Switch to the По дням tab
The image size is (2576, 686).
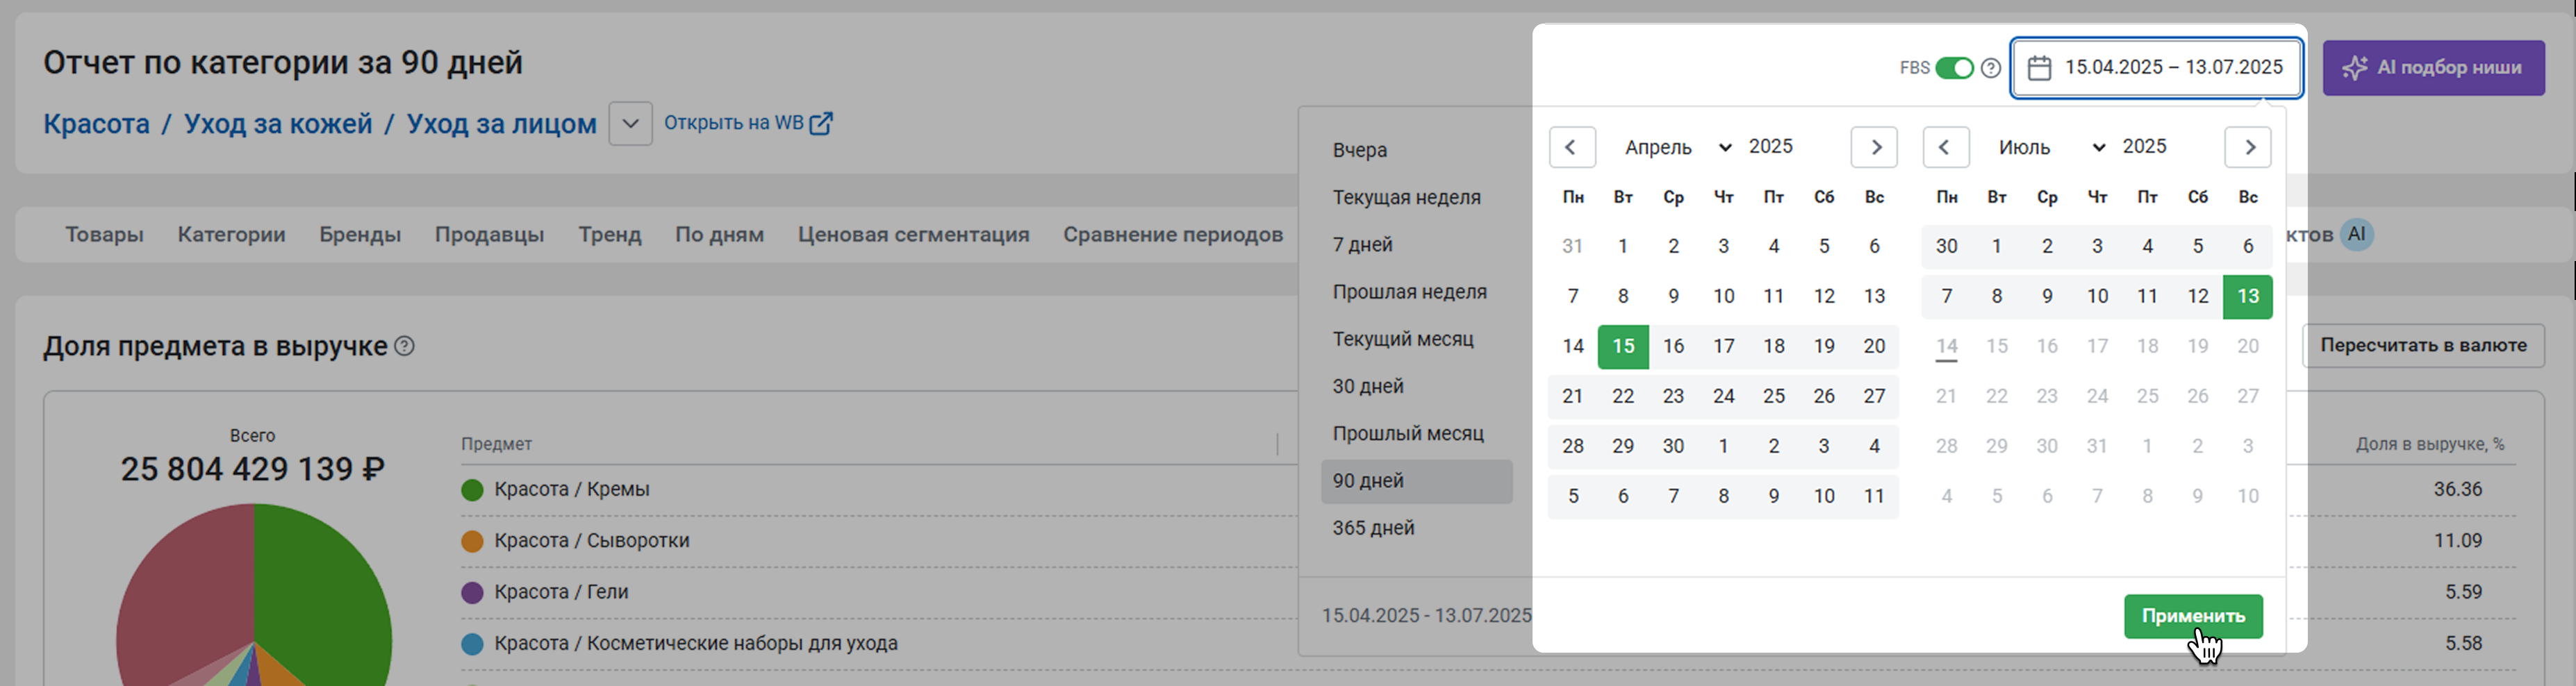[x=719, y=234]
